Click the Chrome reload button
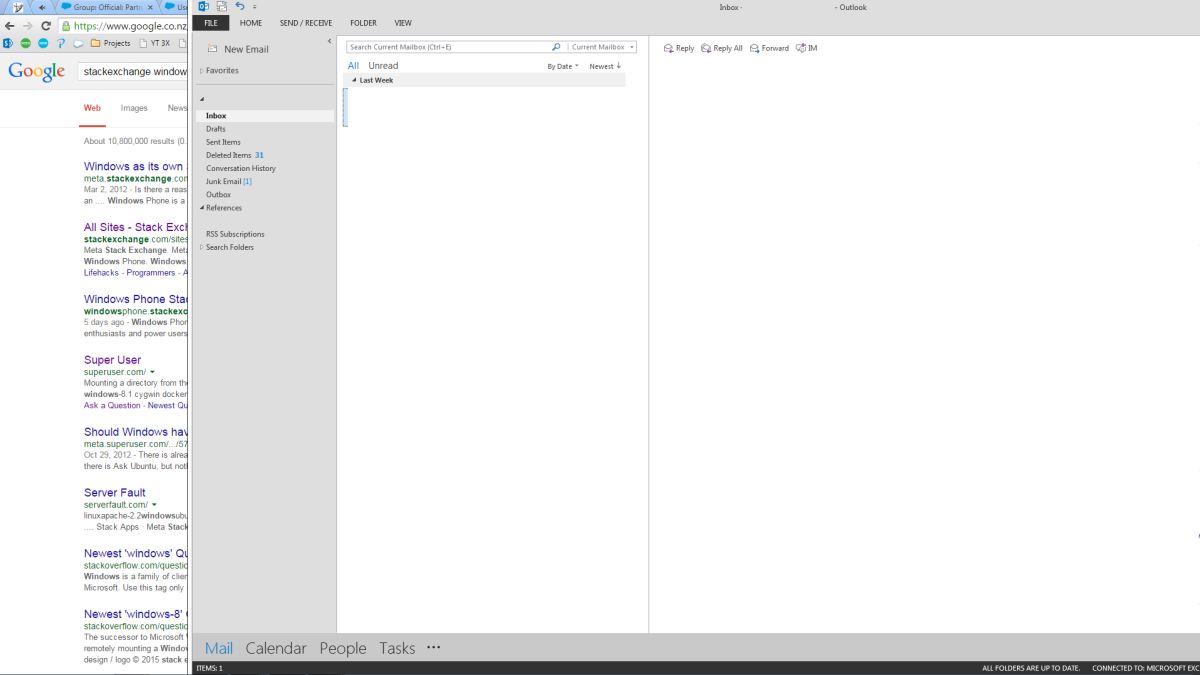The width and height of the screenshot is (1200, 675). [x=45, y=26]
